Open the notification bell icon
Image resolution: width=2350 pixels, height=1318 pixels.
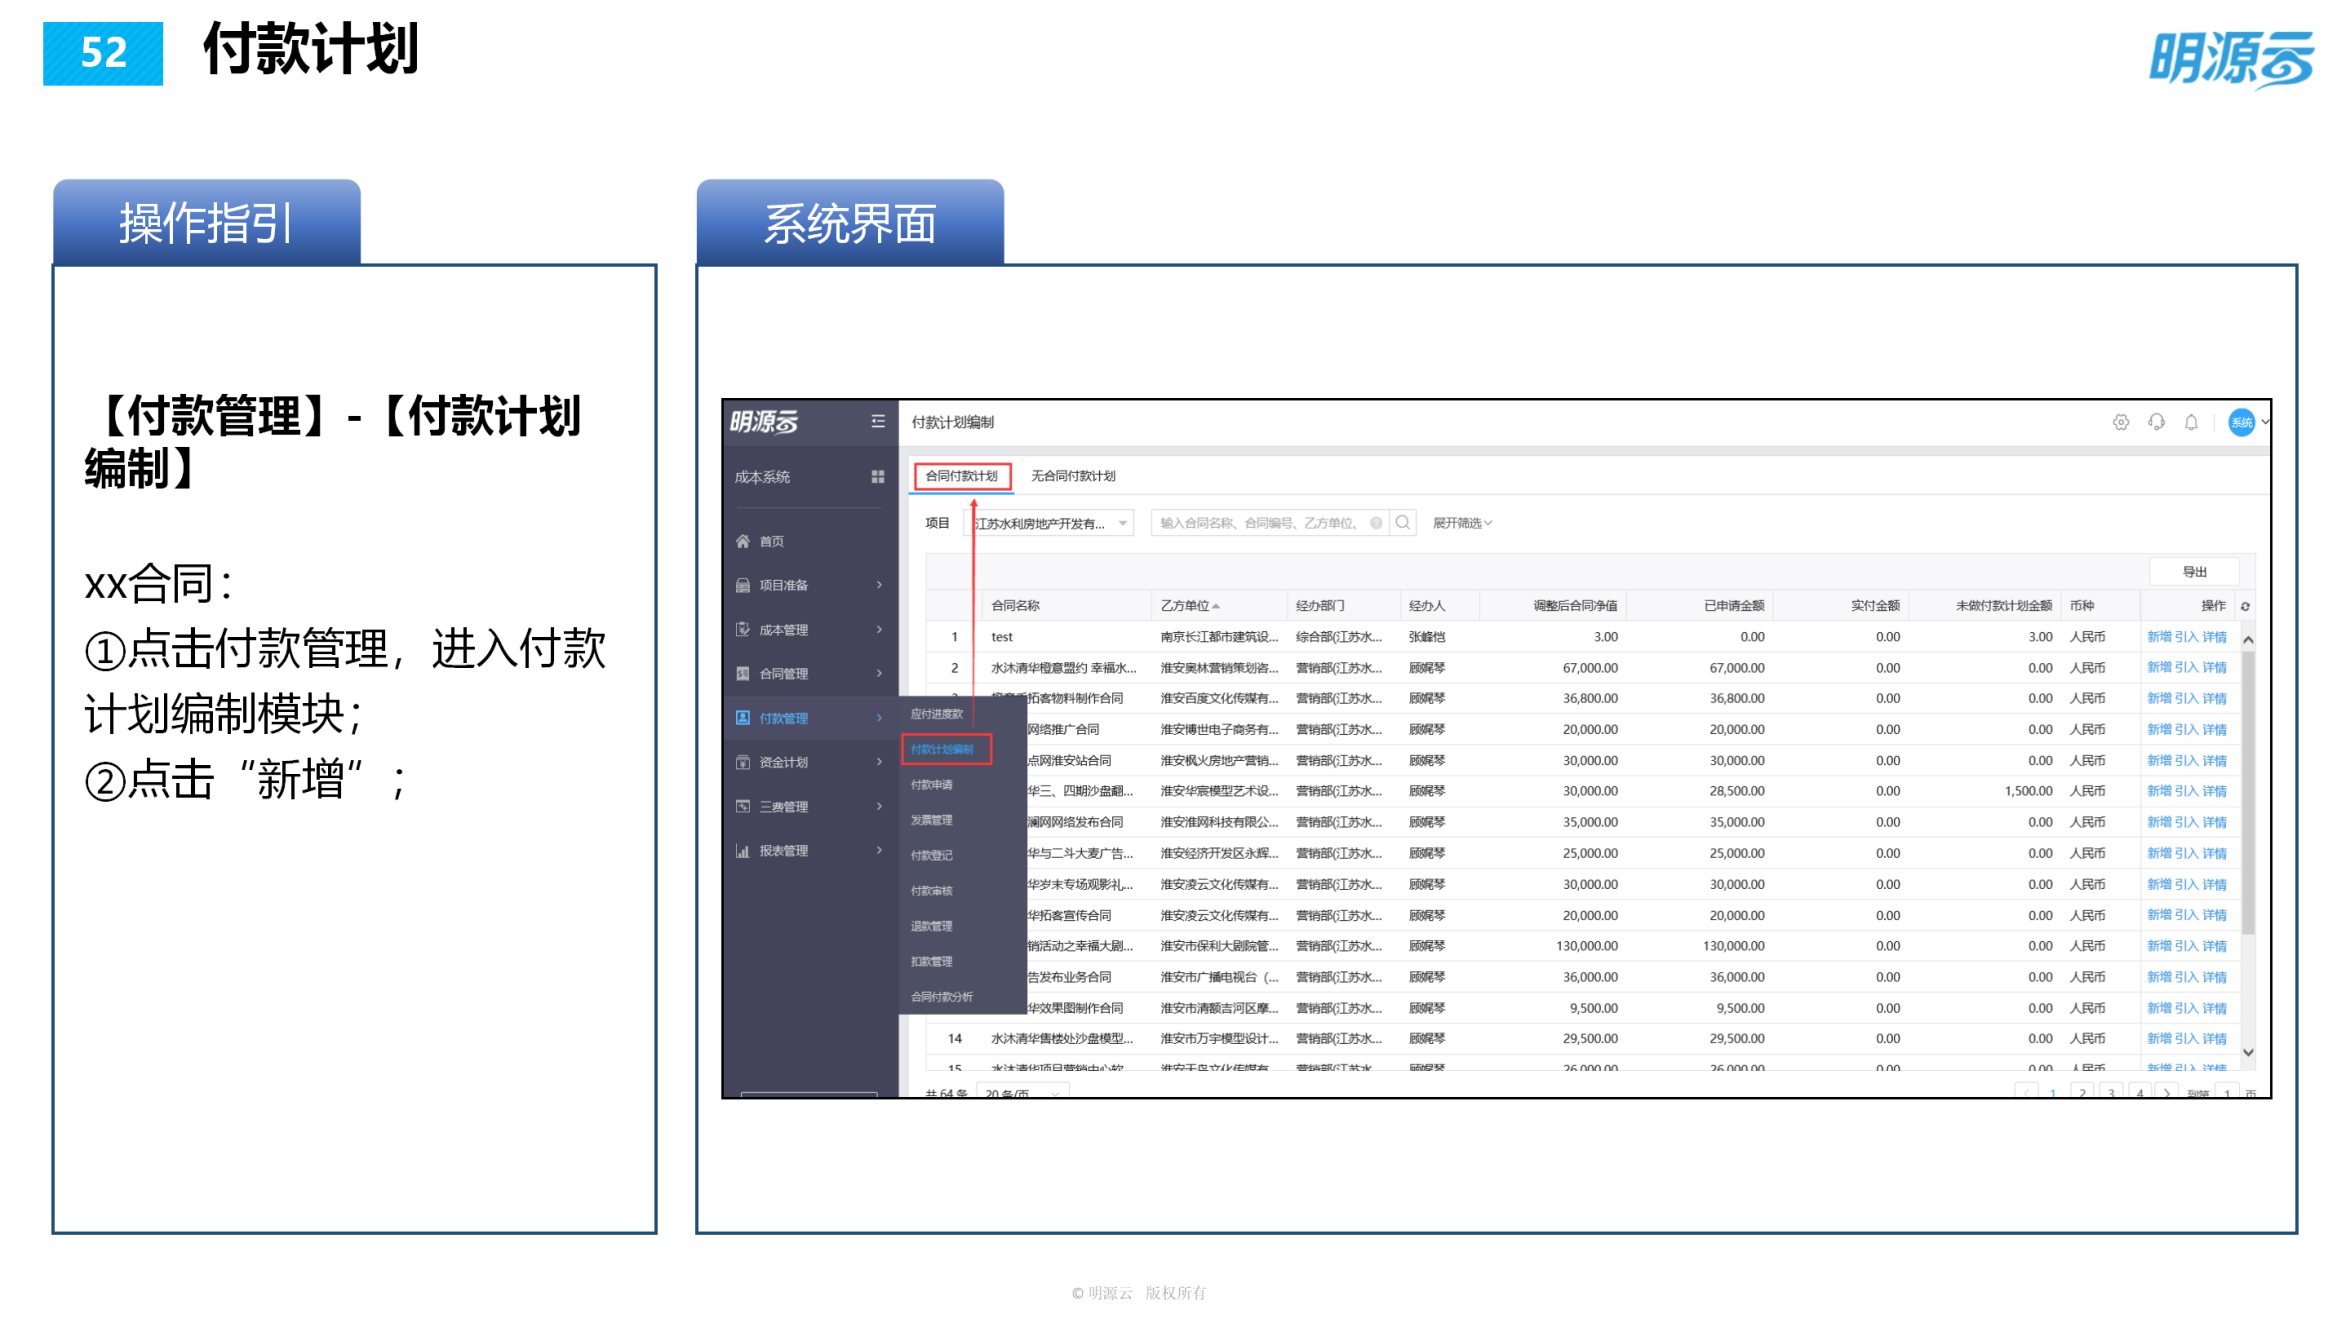[2192, 422]
